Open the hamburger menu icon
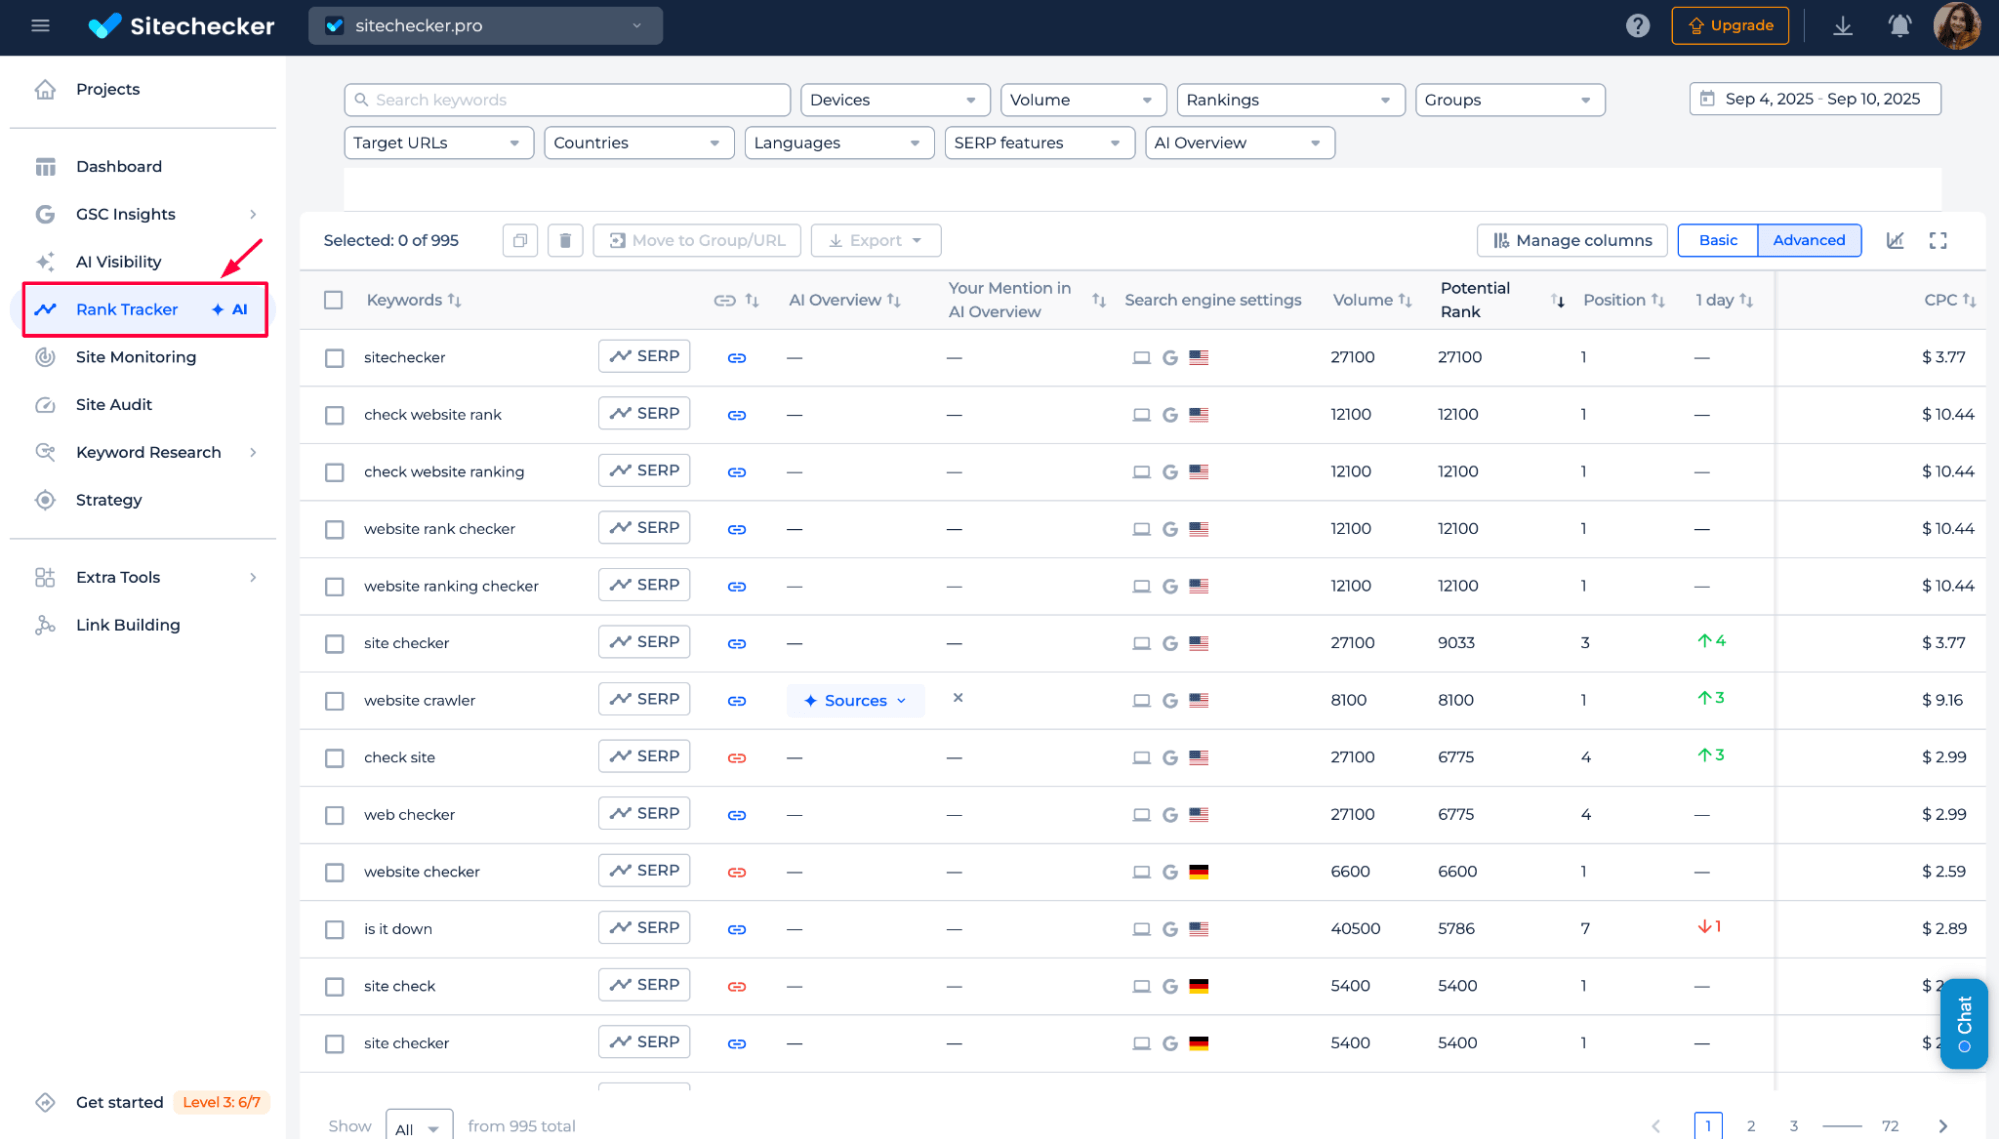This screenshot has width=1999, height=1140. [x=40, y=26]
